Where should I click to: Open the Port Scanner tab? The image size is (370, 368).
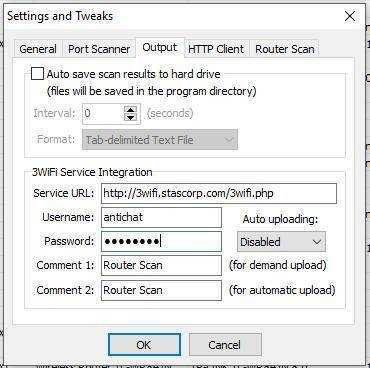point(99,49)
